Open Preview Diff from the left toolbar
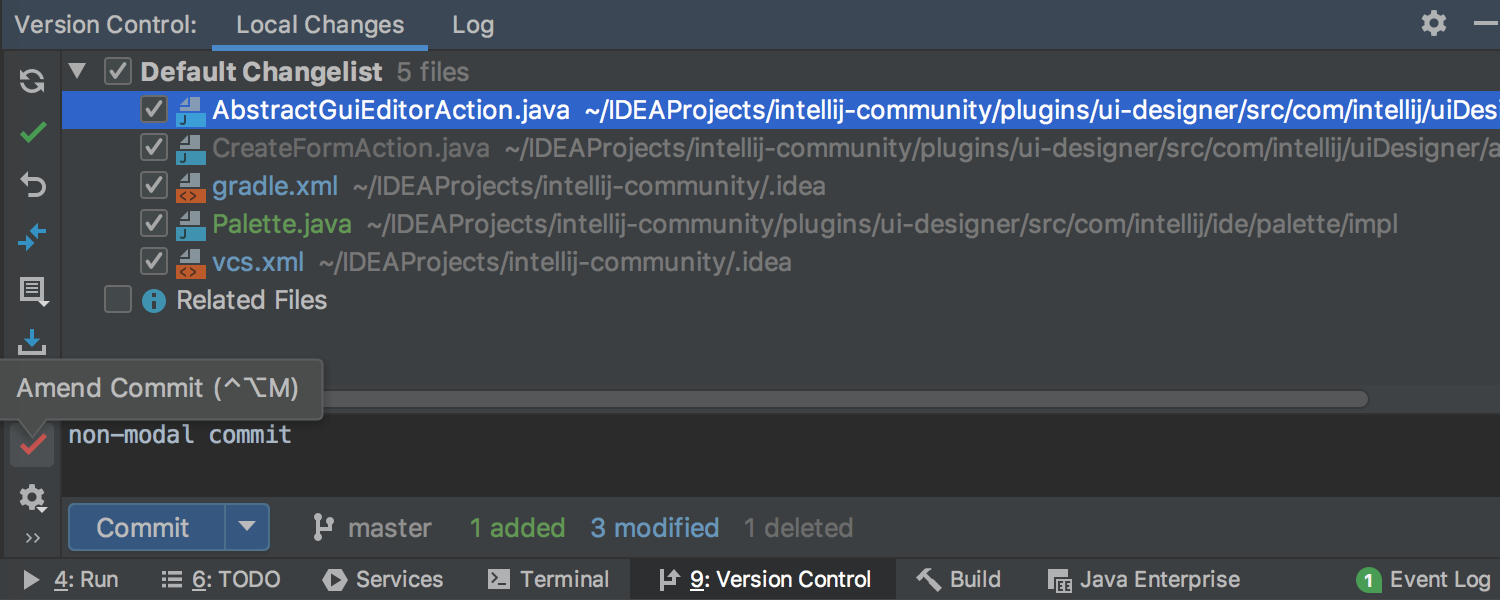Viewport: 1500px width, 600px height. 31,291
